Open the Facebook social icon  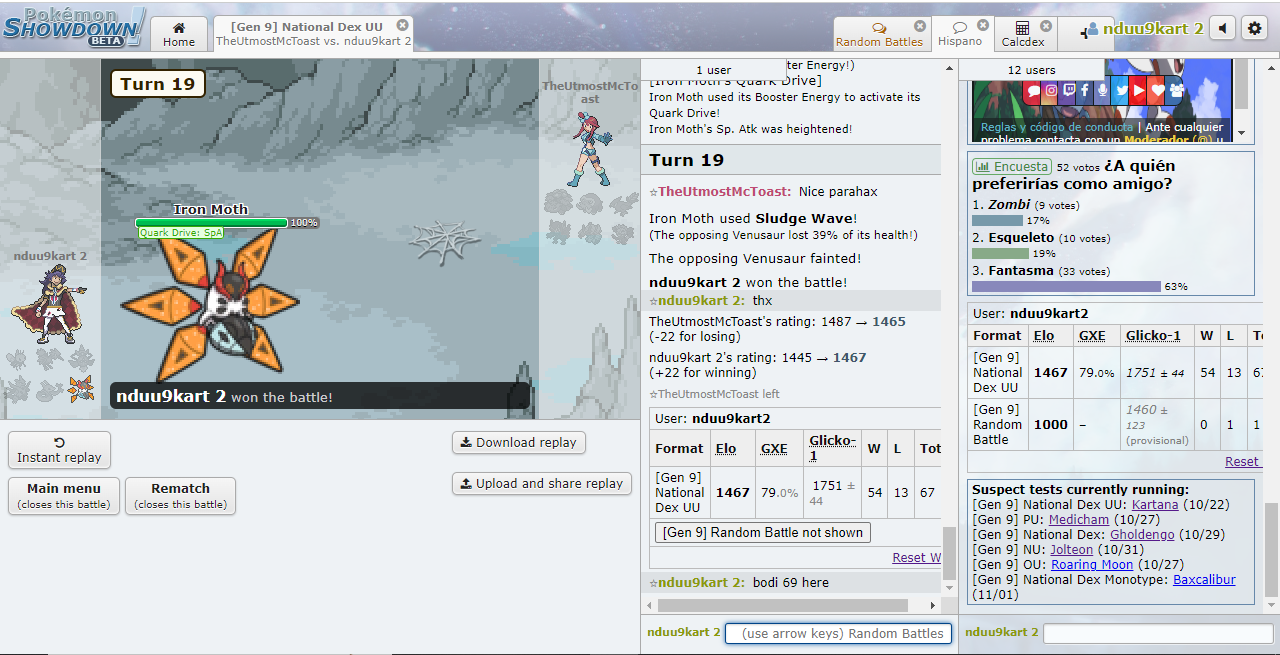pyautogui.click(x=1085, y=91)
